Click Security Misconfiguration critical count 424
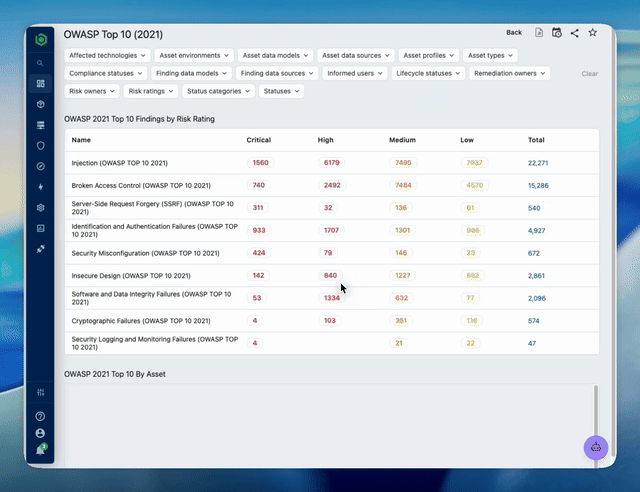This screenshot has height=492, width=640. point(259,253)
